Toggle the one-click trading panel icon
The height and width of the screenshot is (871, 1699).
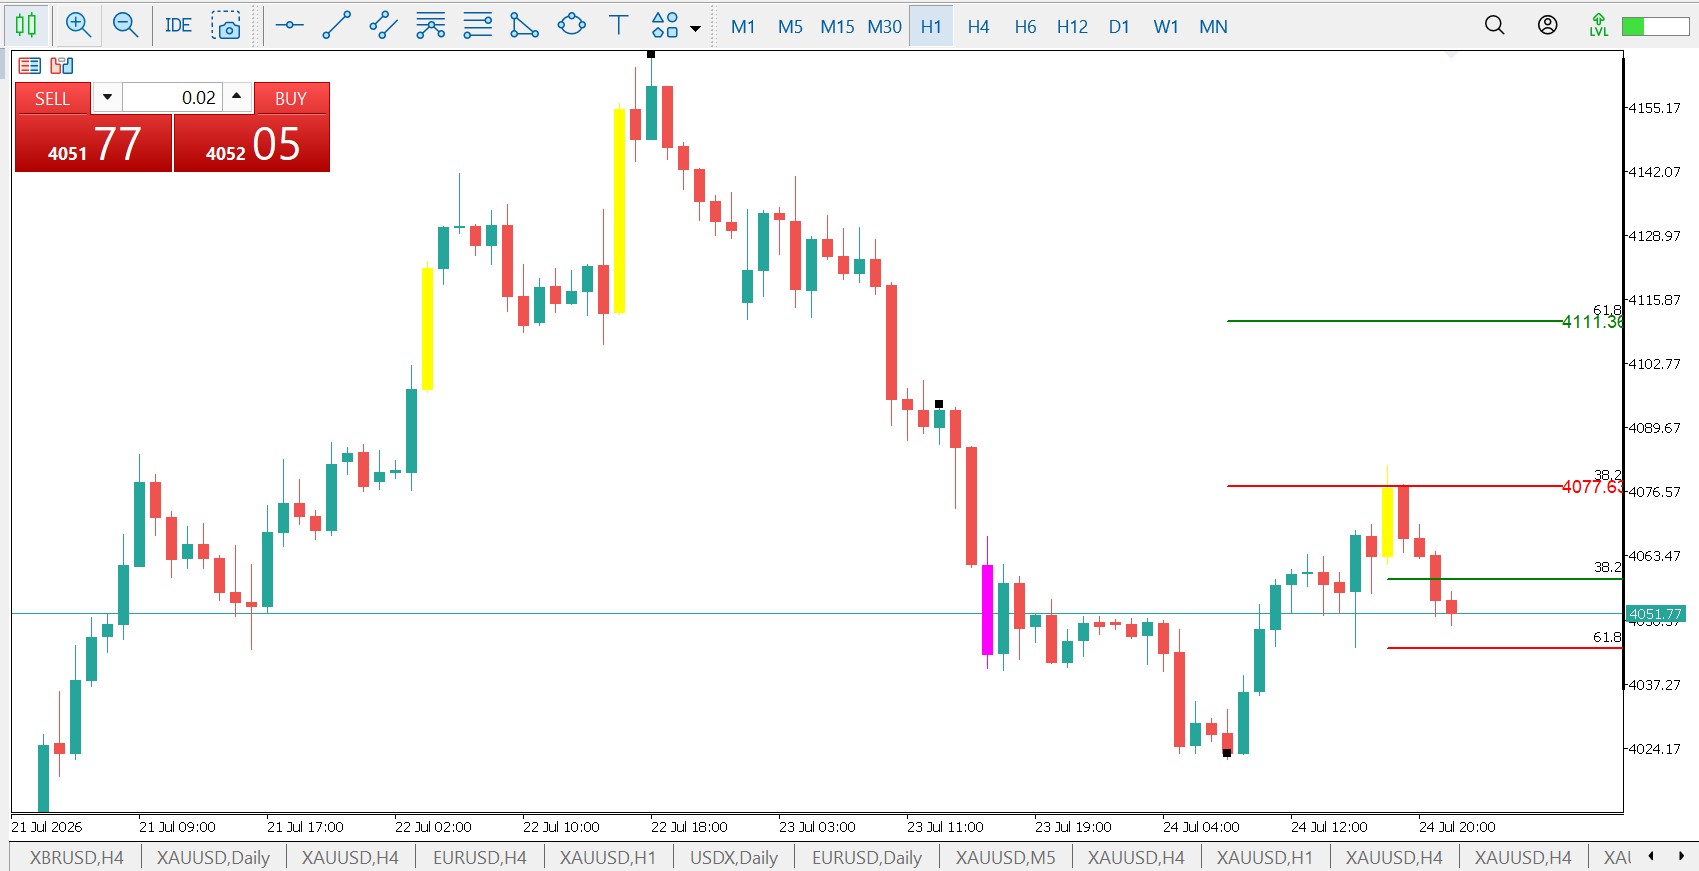(x=30, y=66)
